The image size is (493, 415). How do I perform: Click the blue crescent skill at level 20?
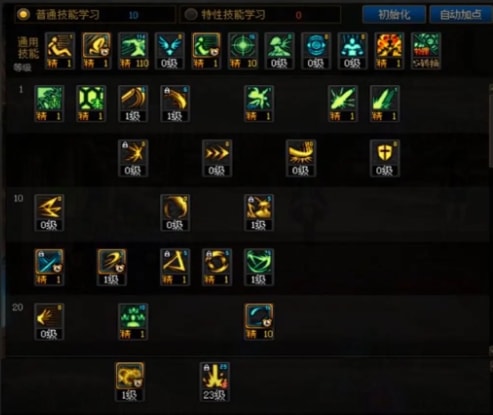[259, 322]
